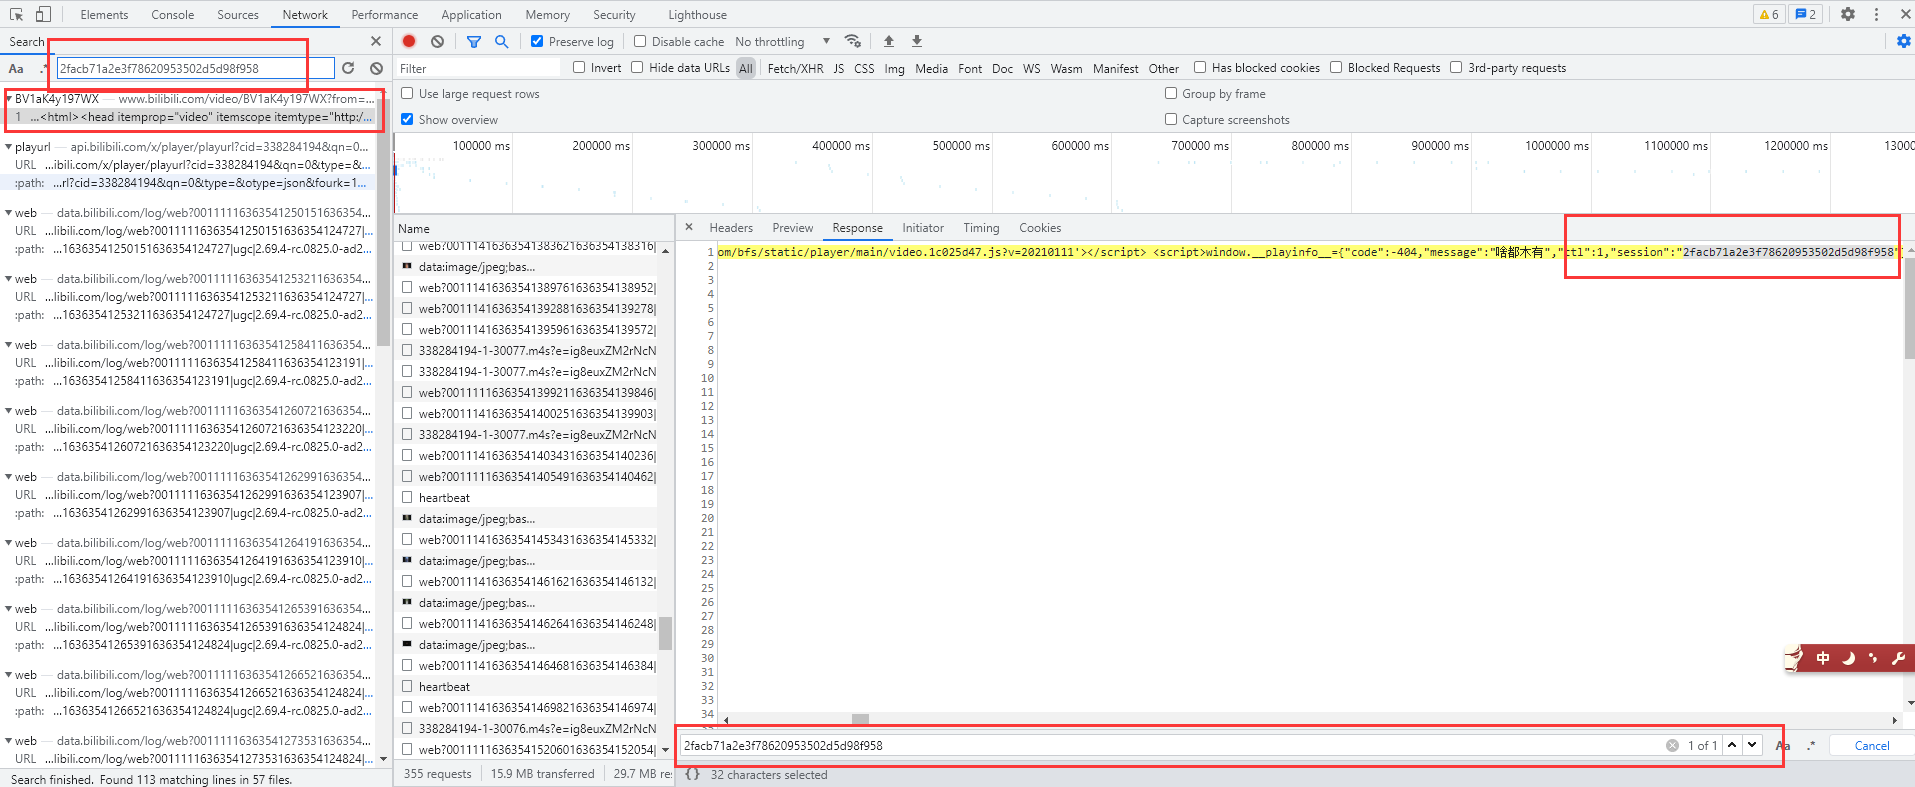Open the No throttling dropdown
The height and width of the screenshot is (787, 1915).
tap(782, 41)
